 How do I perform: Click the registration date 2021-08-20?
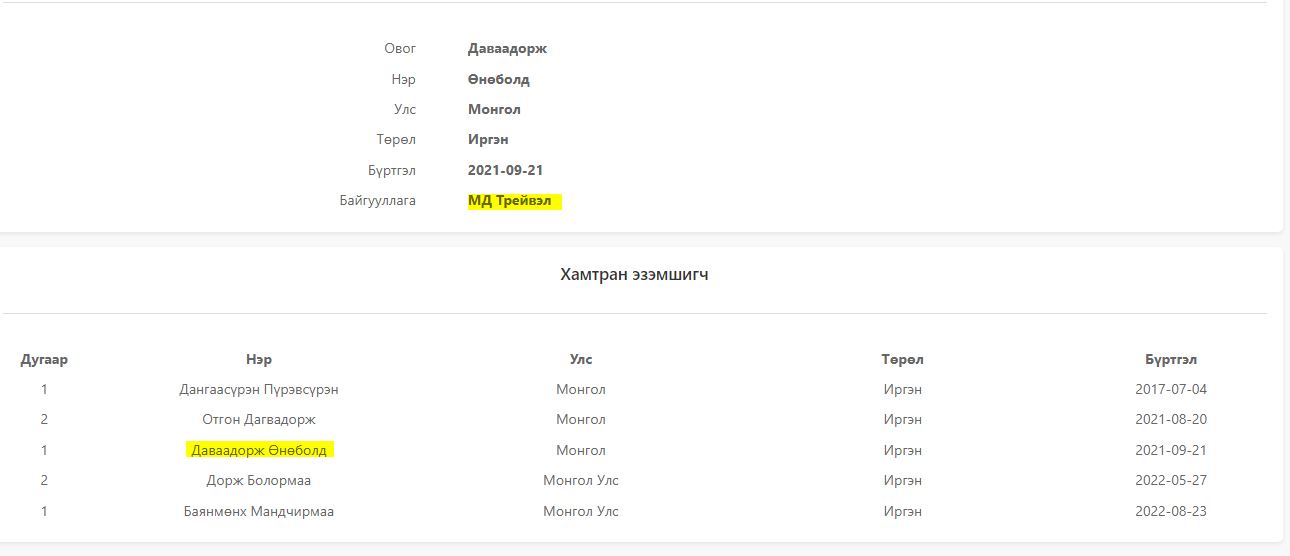pyautogui.click(x=1171, y=419)
